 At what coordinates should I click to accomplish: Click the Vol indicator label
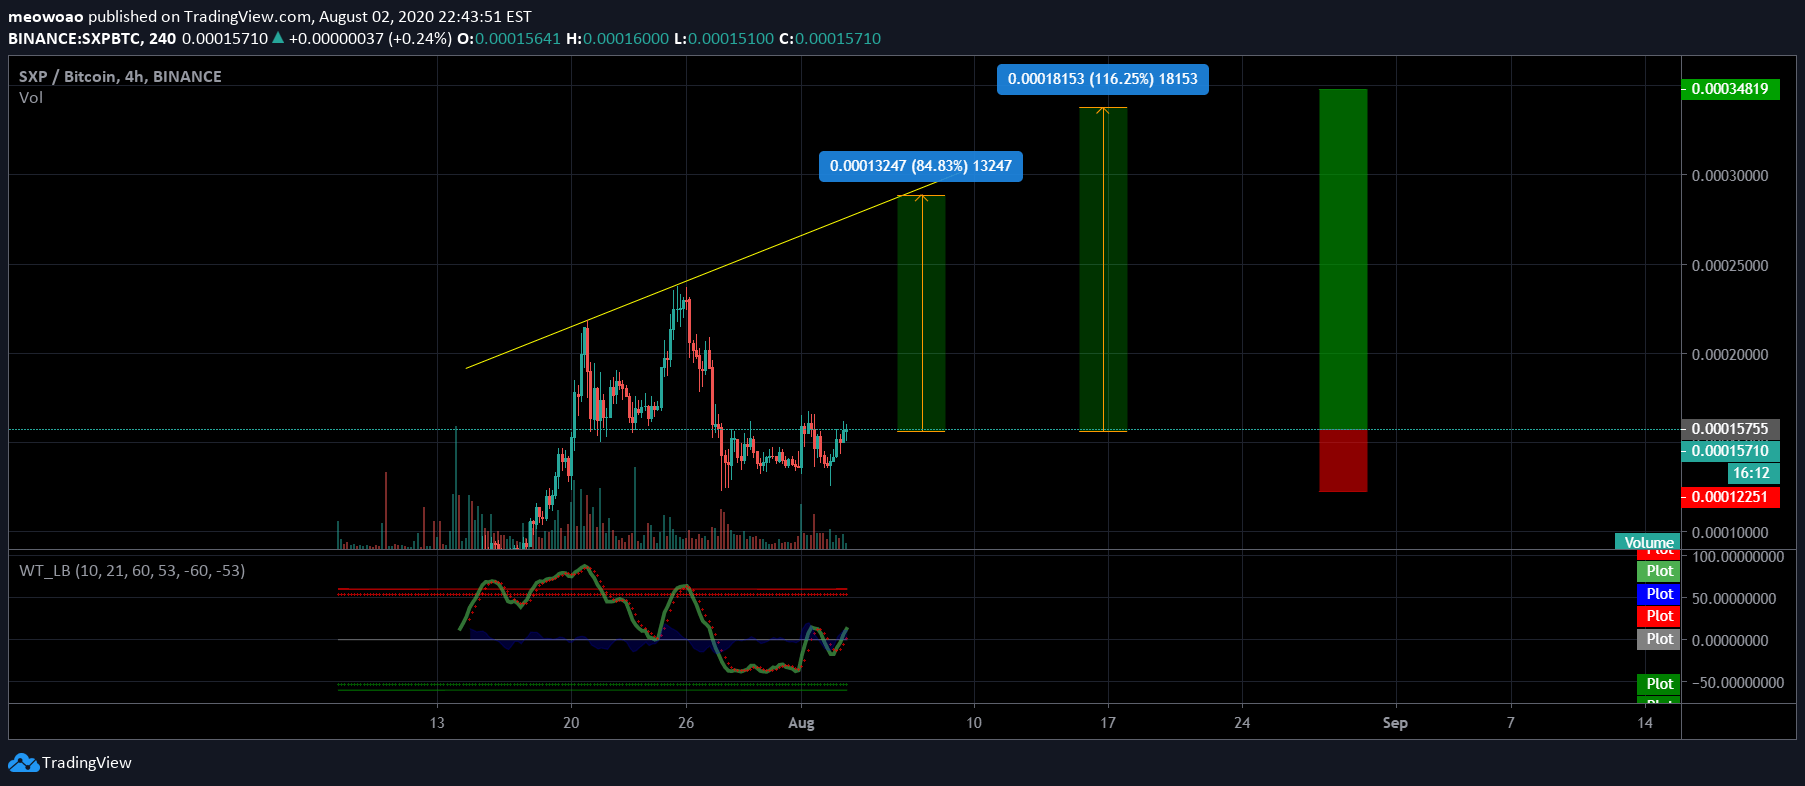(31, 97)
